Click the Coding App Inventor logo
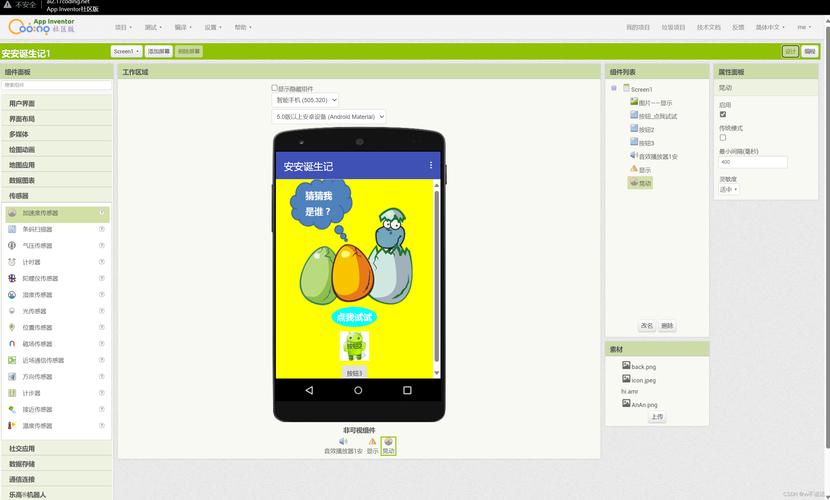The height and width of the screenshot is (500, 830). (x=41, y=26)
